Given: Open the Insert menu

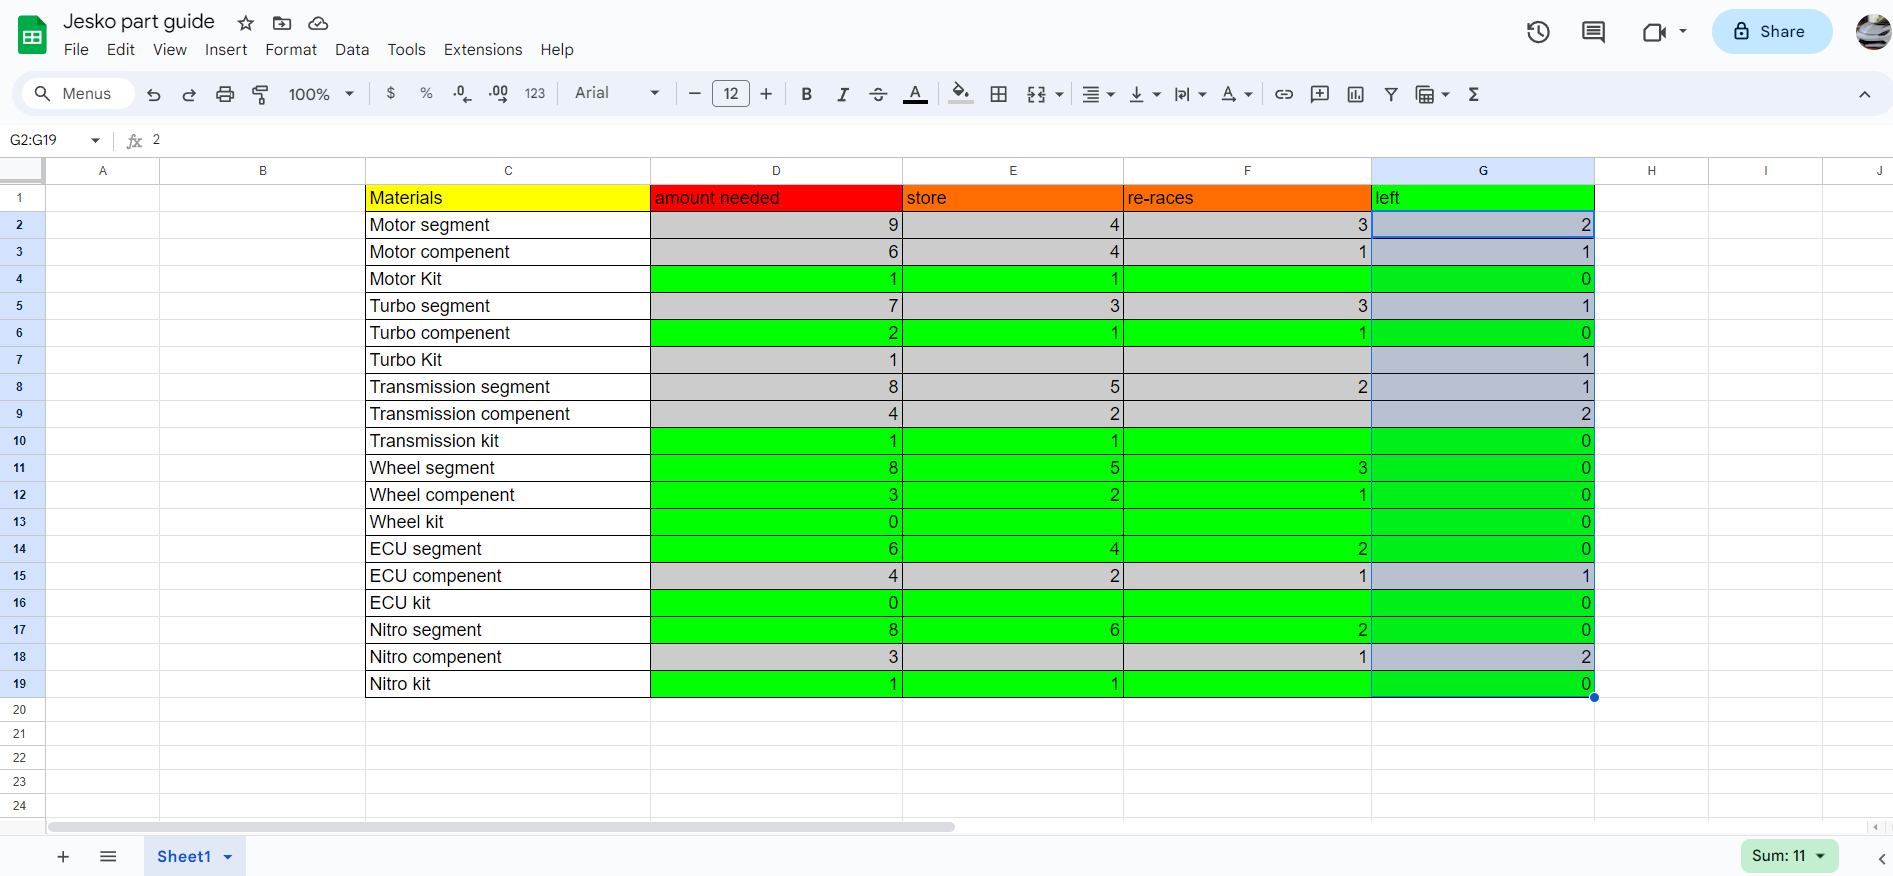Looking at the screenshot, I should [x=226, y=49].
